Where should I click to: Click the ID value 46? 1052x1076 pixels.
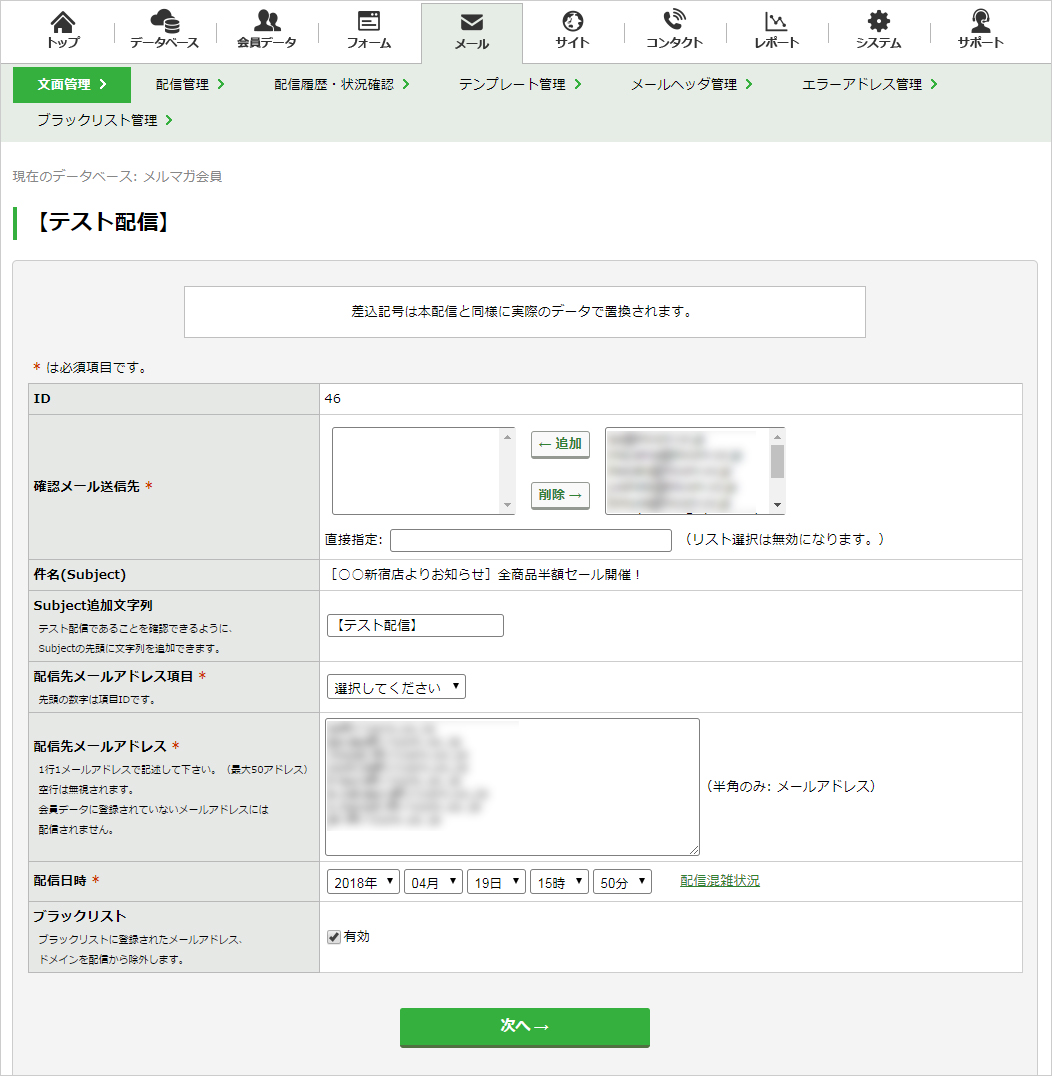[x=333, y=399]
